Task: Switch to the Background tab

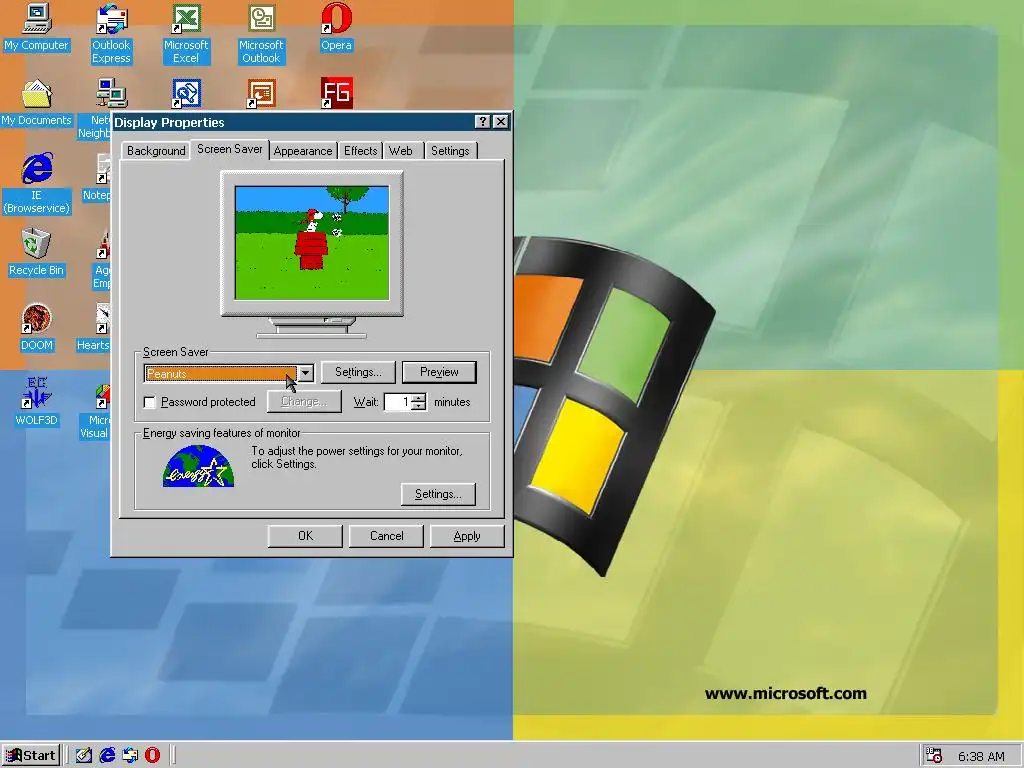Action: point(156,151)
